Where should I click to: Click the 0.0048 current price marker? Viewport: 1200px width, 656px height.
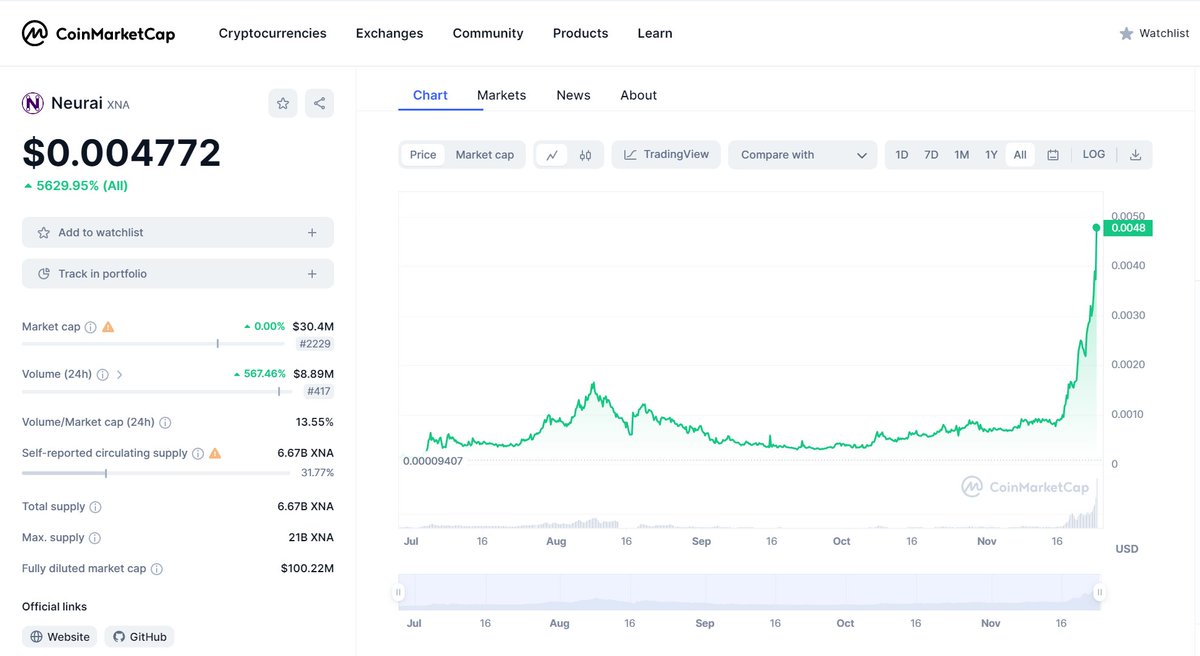click(1128, 228)
